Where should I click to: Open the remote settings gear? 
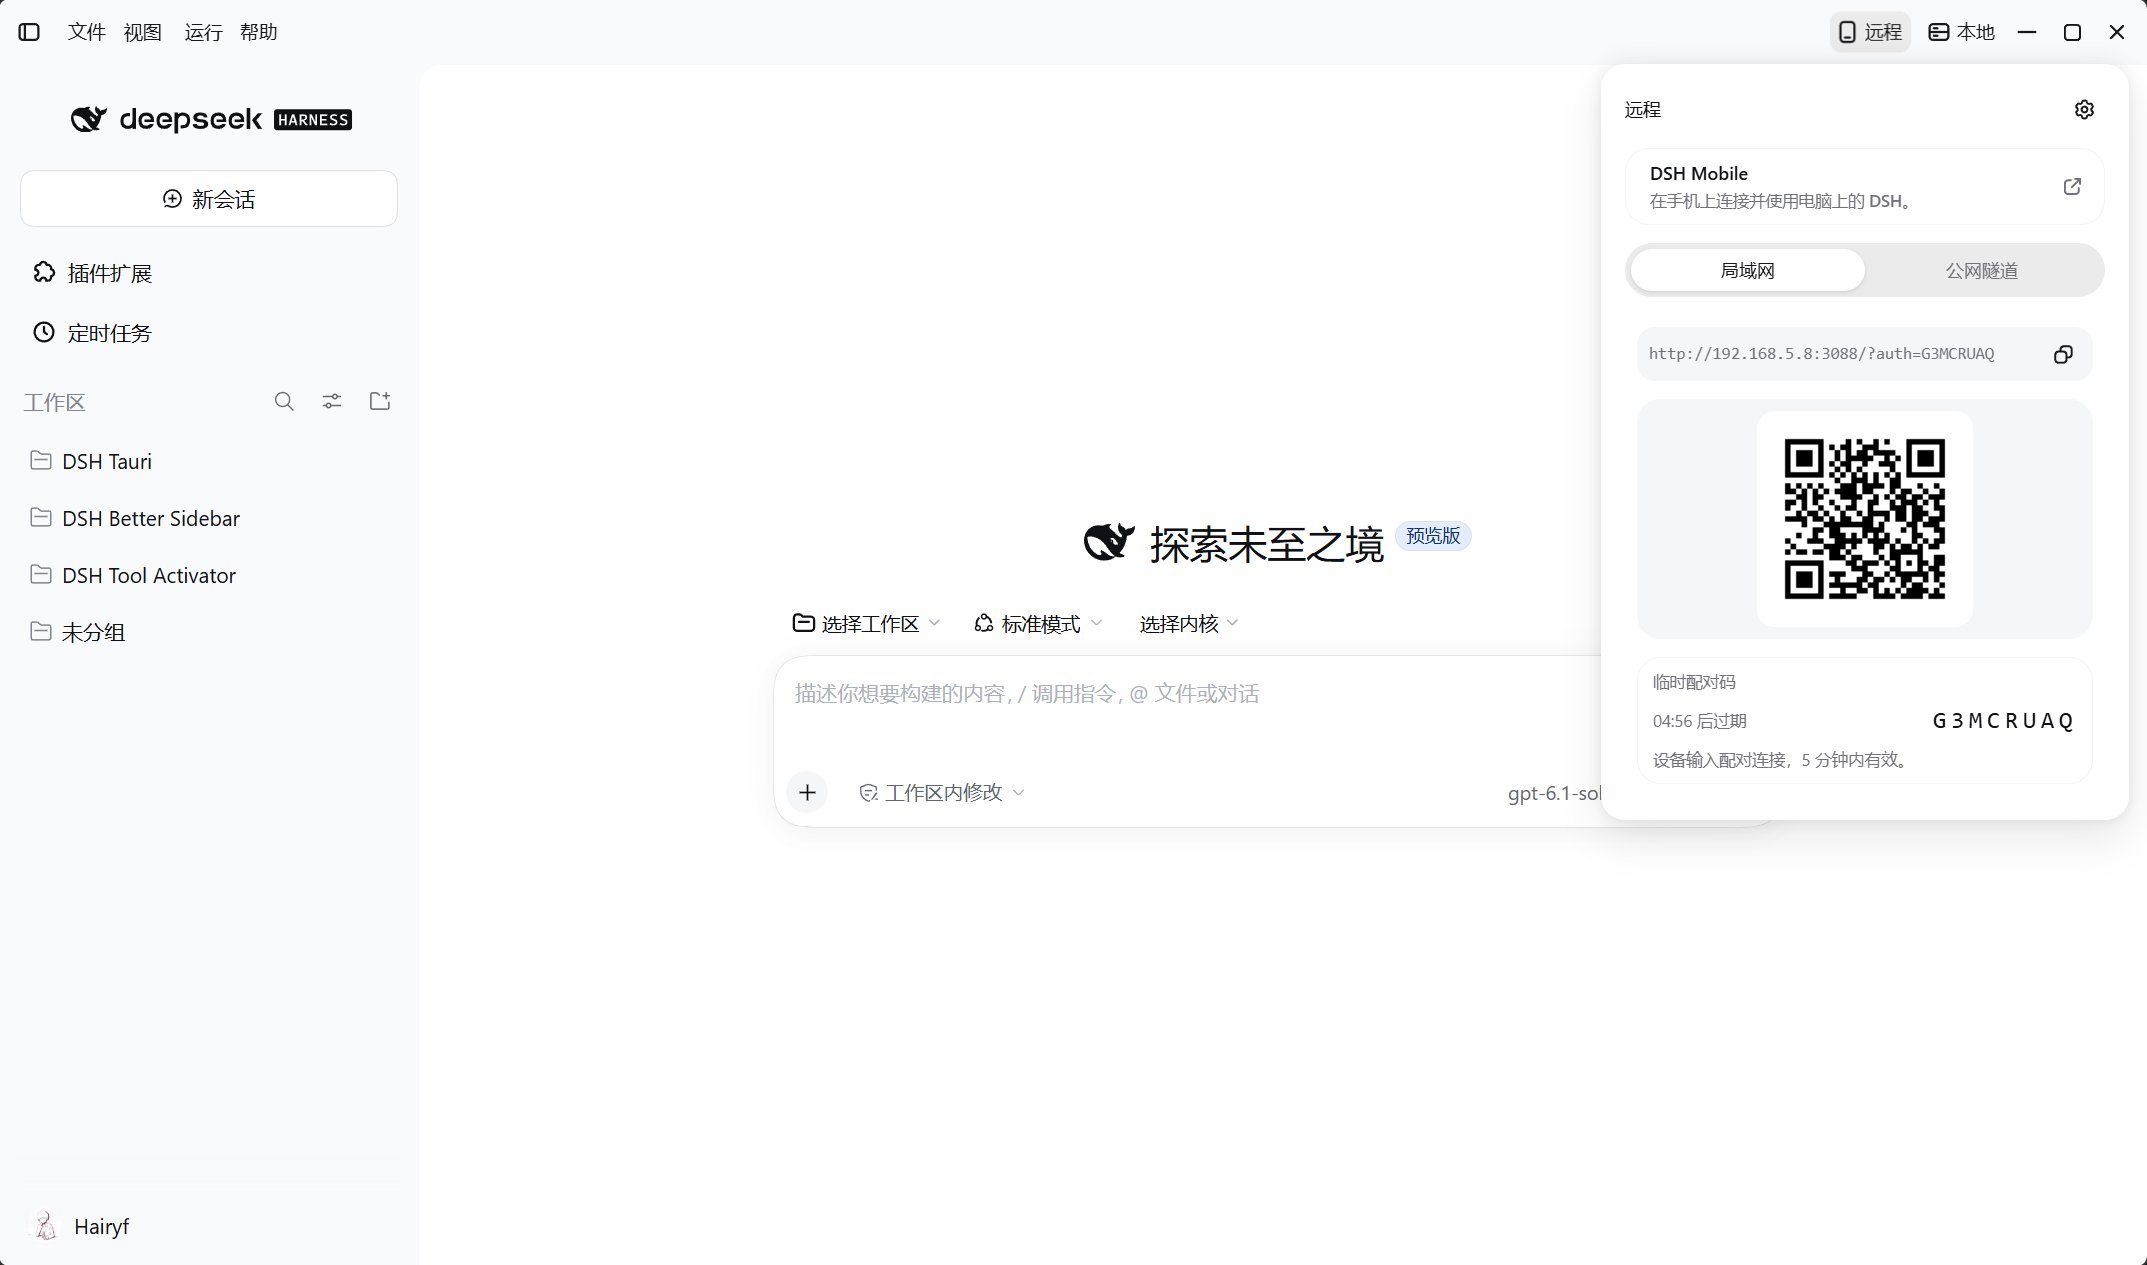pos(2084,110)
